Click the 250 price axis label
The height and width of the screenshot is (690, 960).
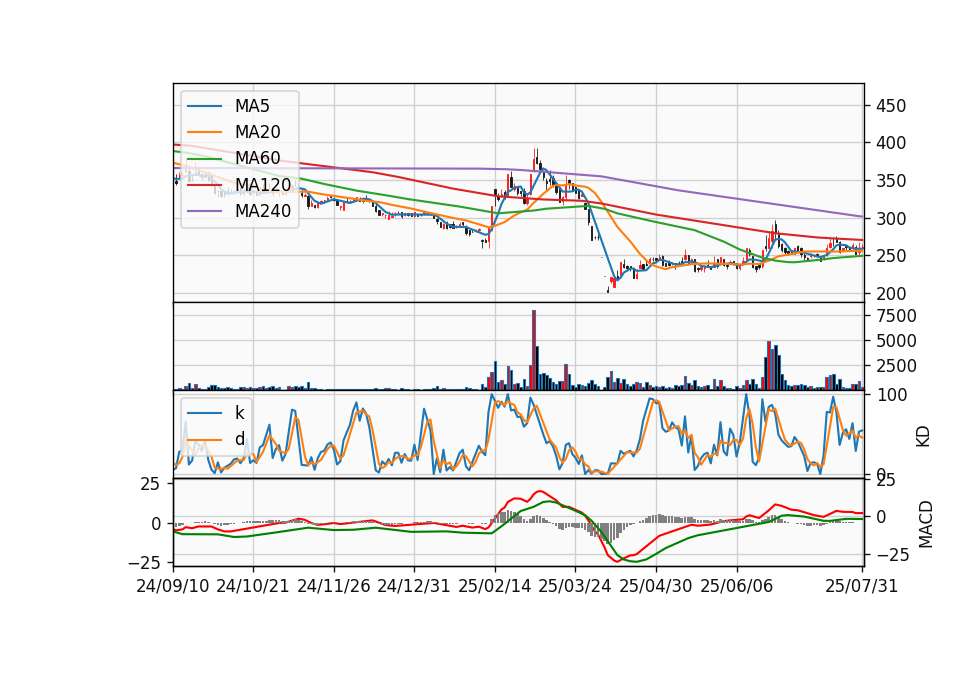coord(891,256)
